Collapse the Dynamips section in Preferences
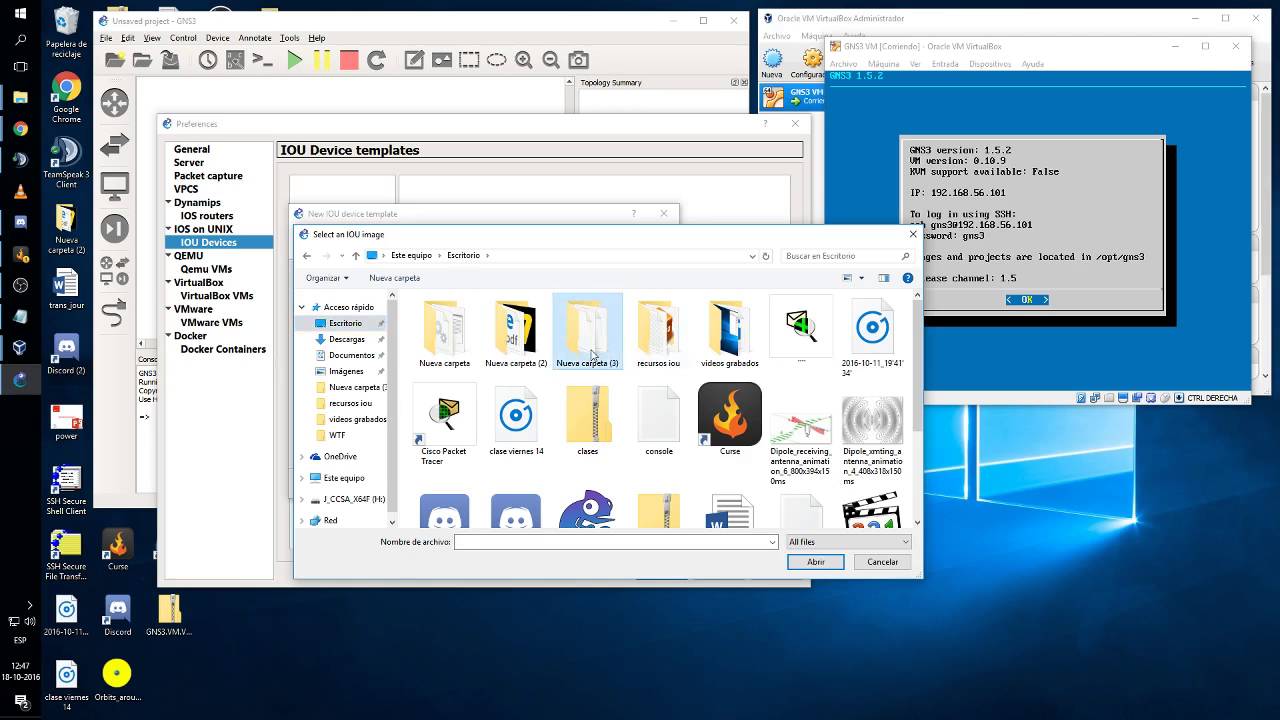 pyautogui.click(x=169, y=202)
